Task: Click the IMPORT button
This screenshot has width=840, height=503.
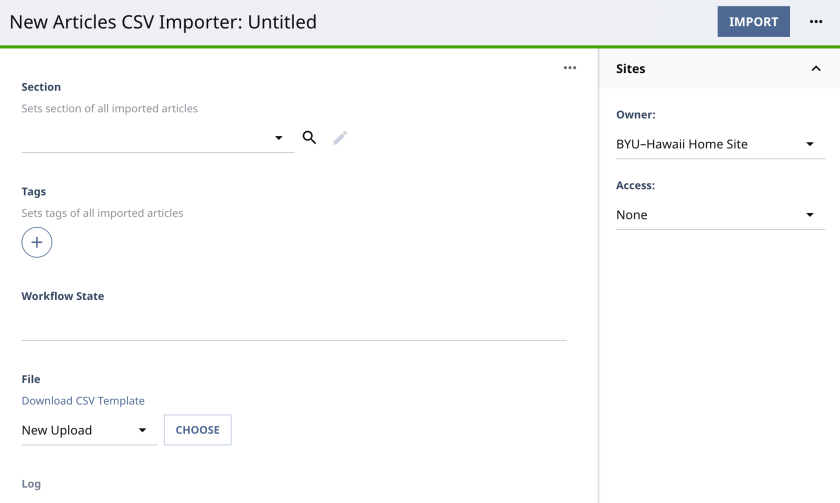Action: [753, 22]
